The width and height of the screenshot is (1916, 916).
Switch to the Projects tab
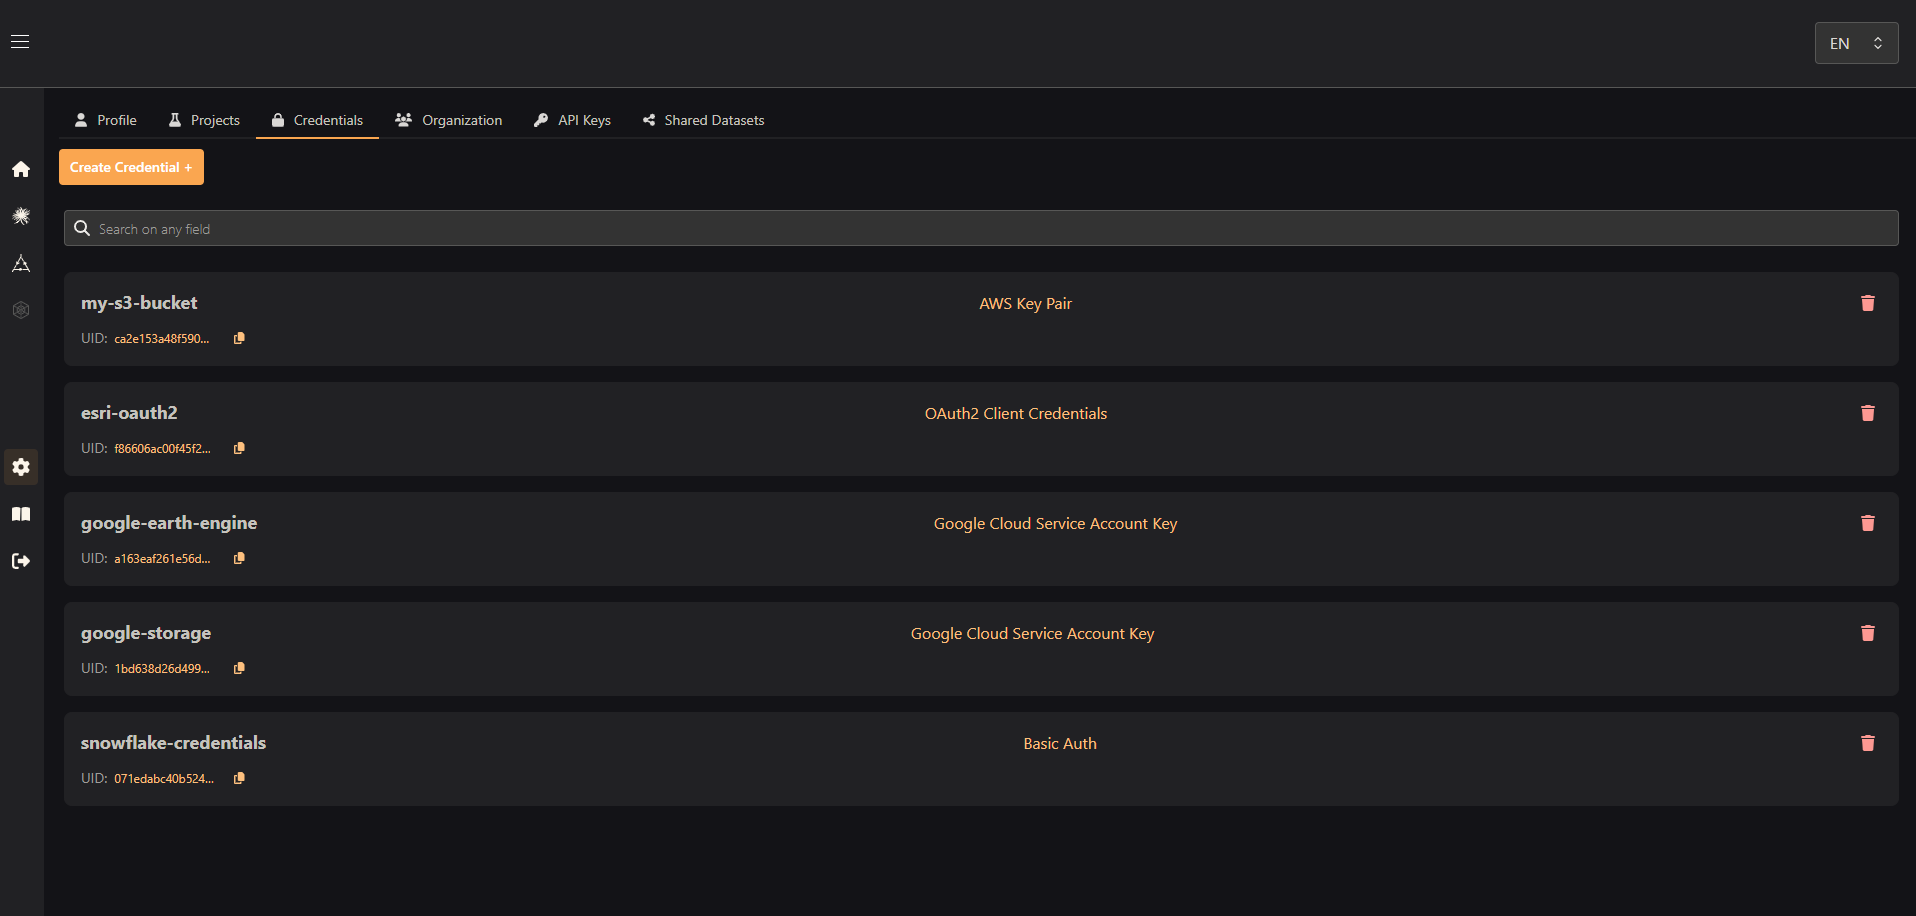pos(204,120)
